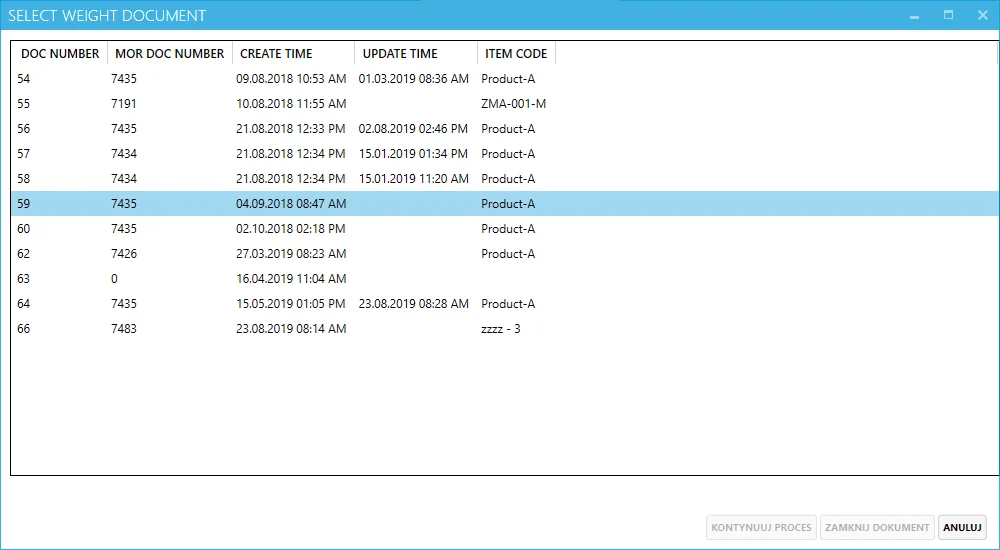Click update time 01.03.2019 08:36 AM

click(414, 79)
